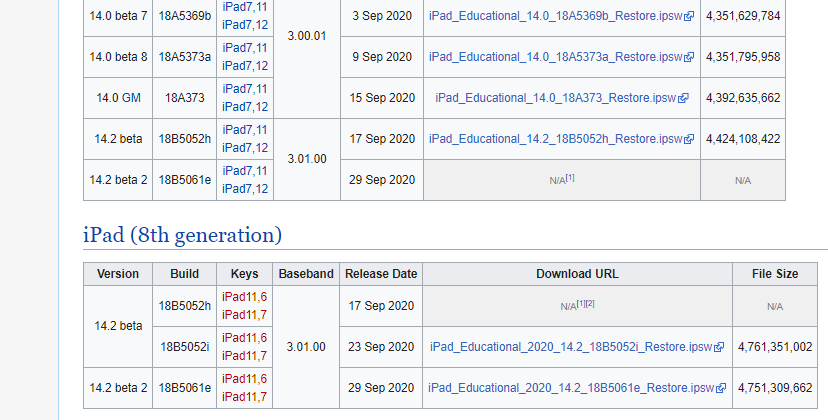This screenshot has width=828, height=420.
Task: Select file size 4,751,309,662
Action: click(x=775, y=388)
